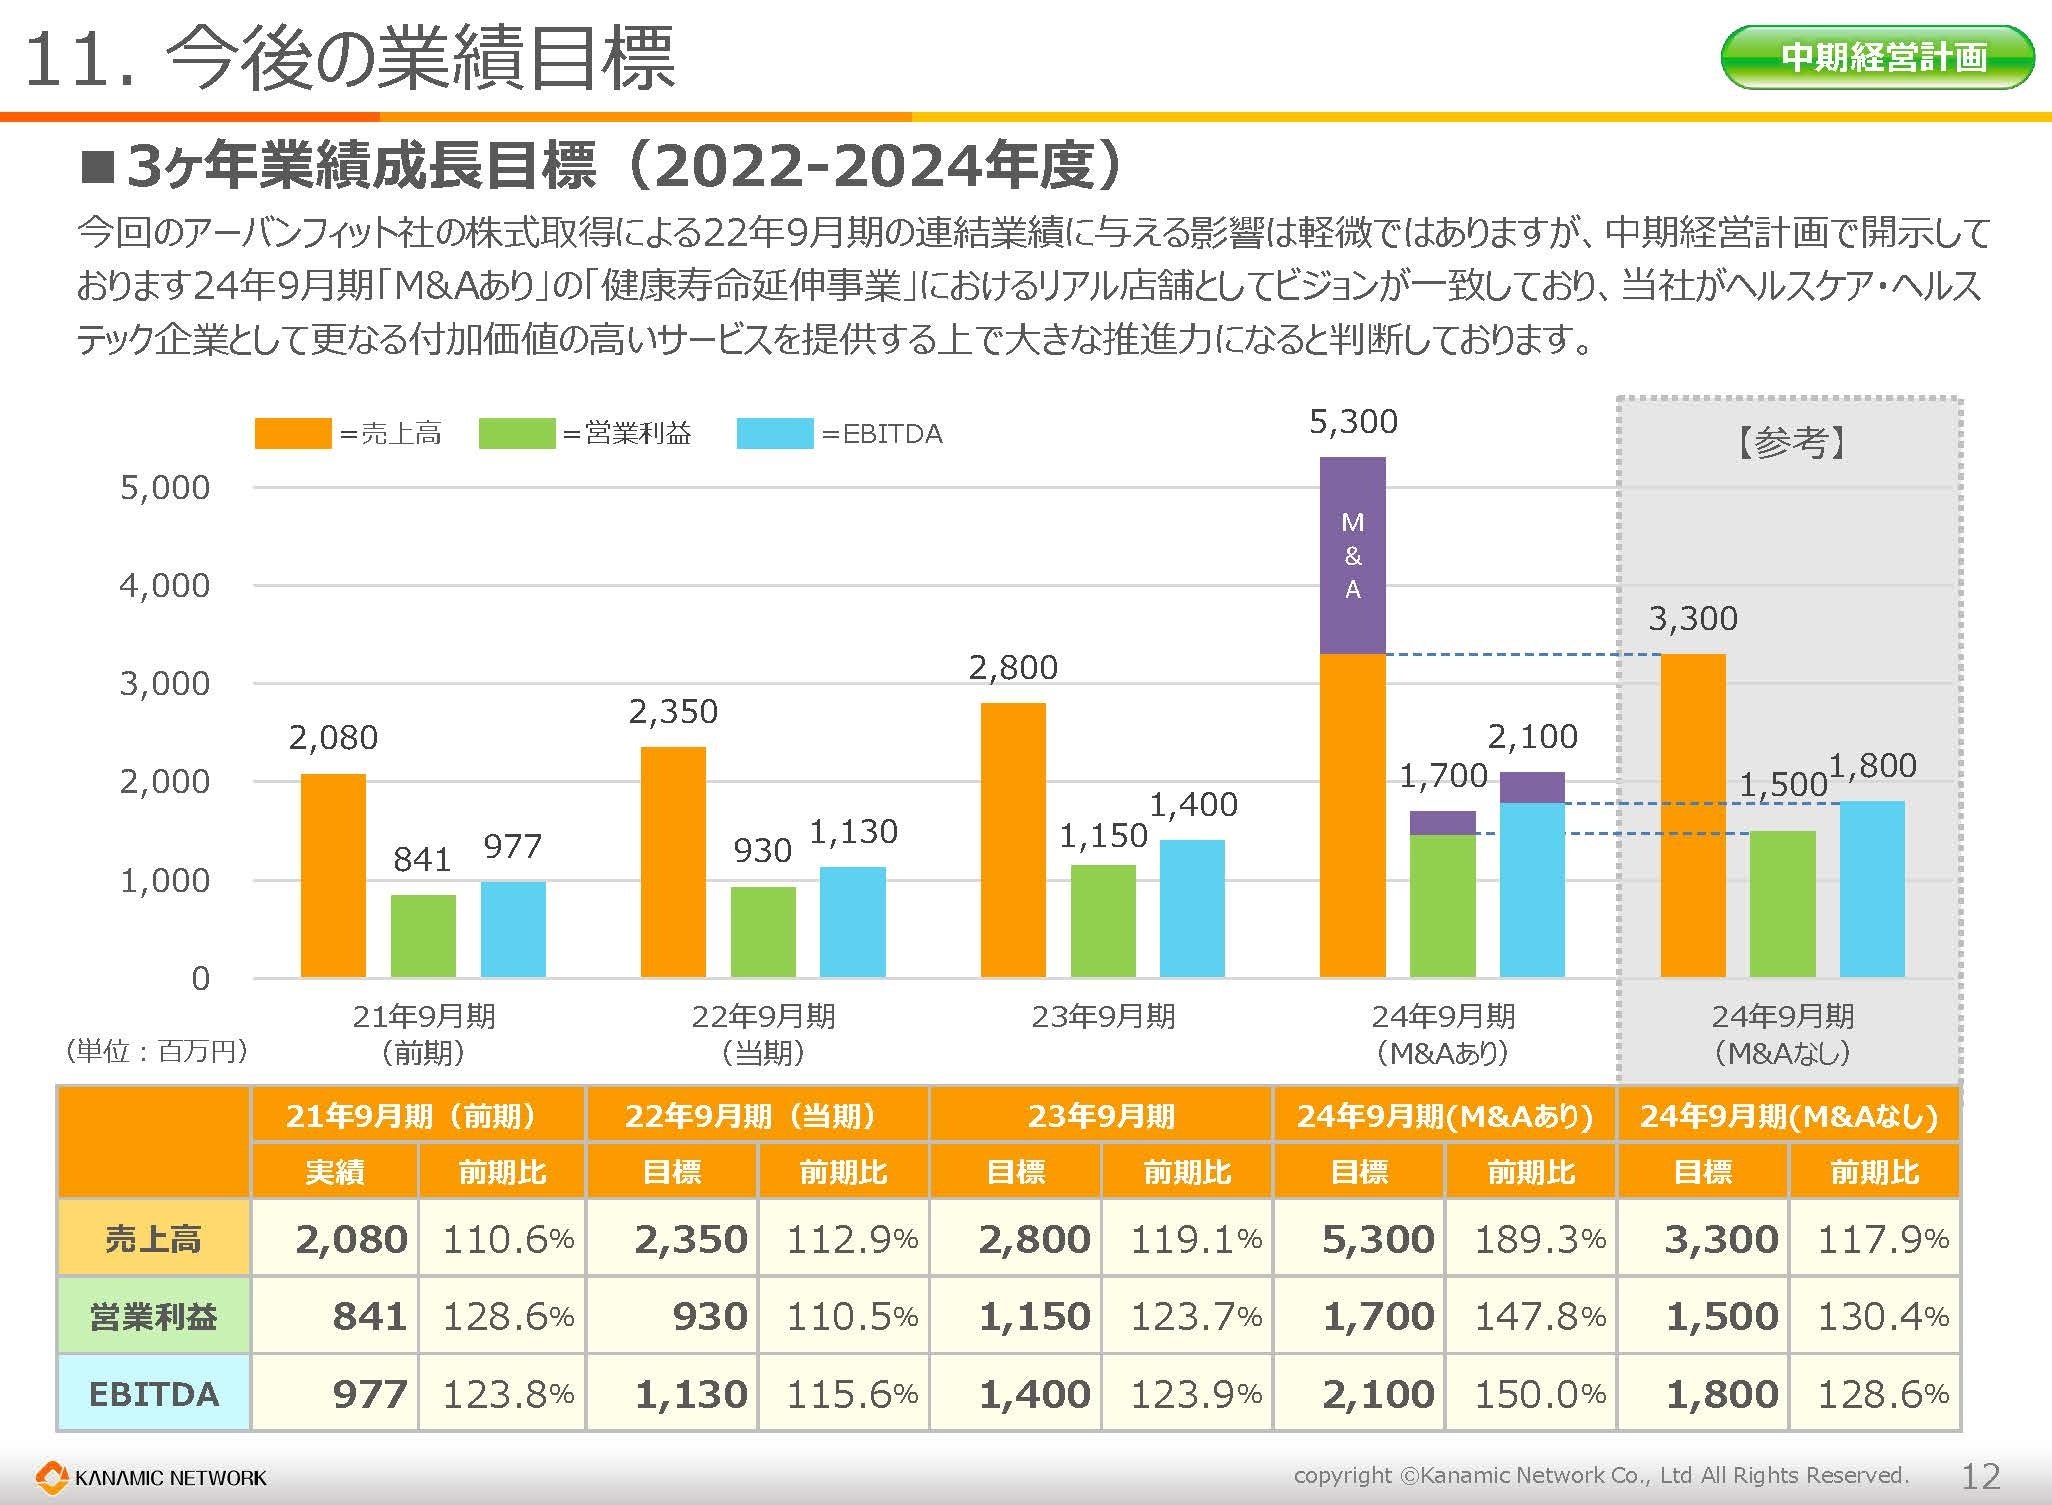The width and height of the screenshot is (2052, 1505).
Task: Click the 24年9月期(M&Aあり) table header
Action: (x=1444, y=1116)
